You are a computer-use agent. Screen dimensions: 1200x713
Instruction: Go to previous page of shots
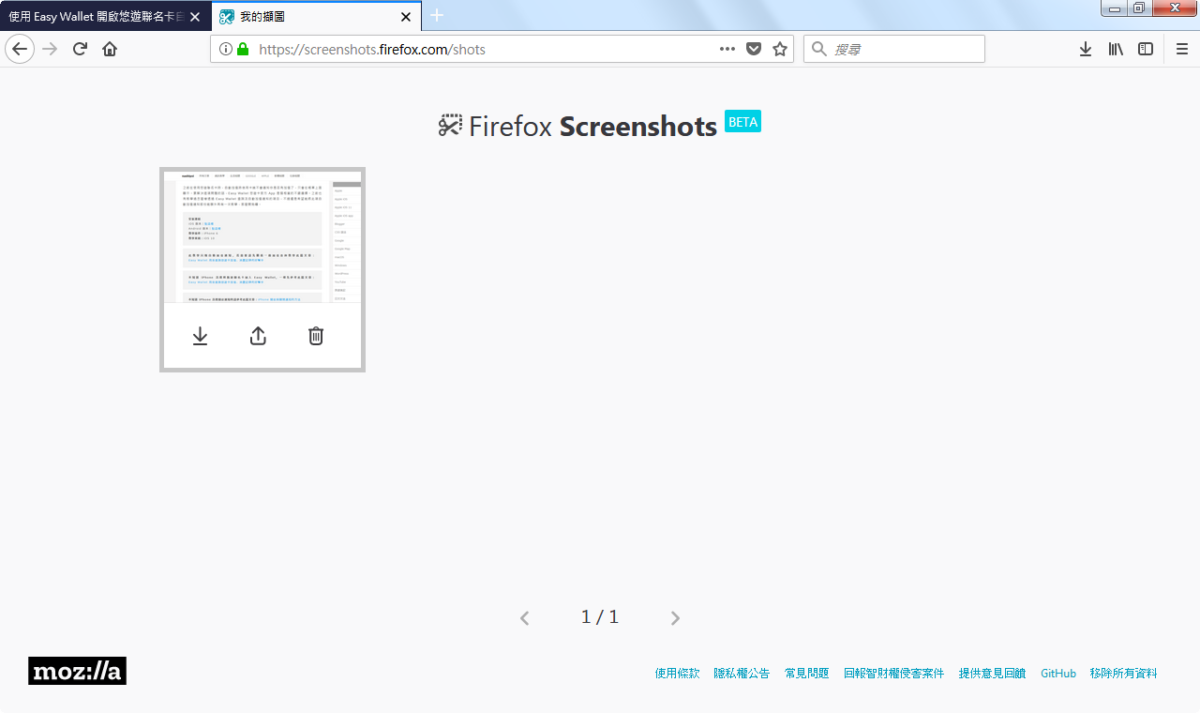(524, 618)
